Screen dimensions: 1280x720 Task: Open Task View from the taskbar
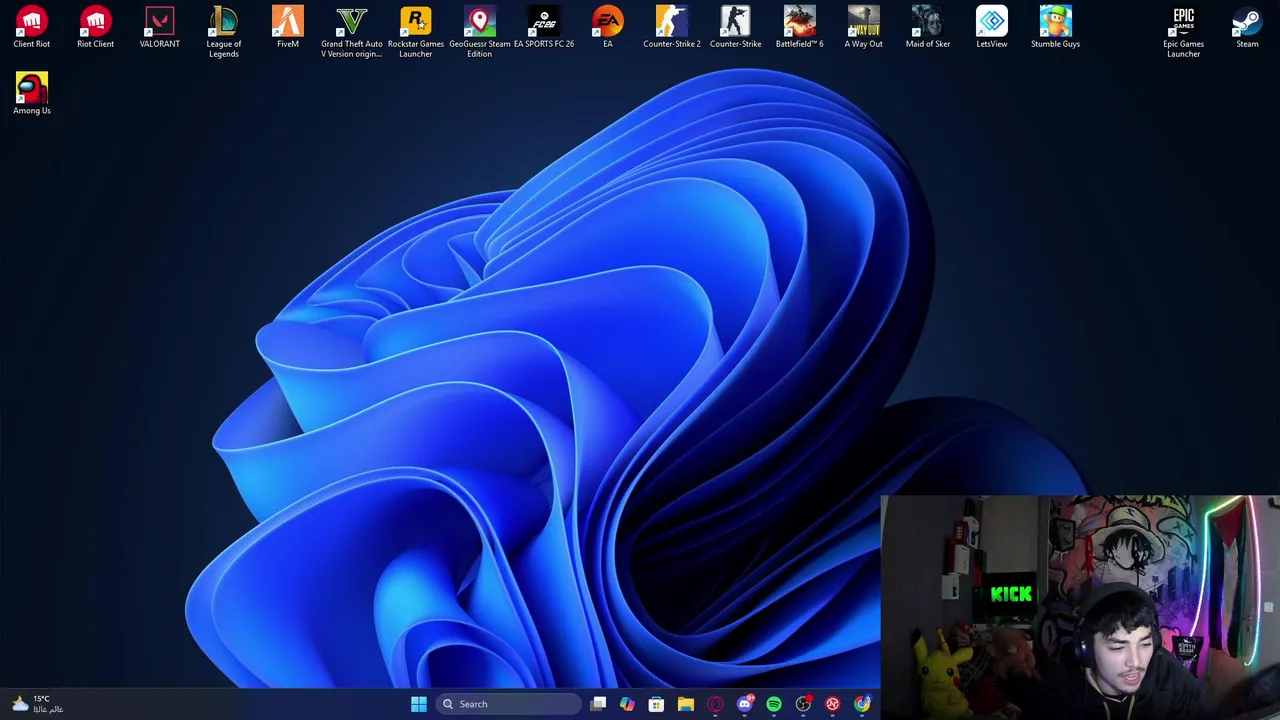[x=598, y=704]
